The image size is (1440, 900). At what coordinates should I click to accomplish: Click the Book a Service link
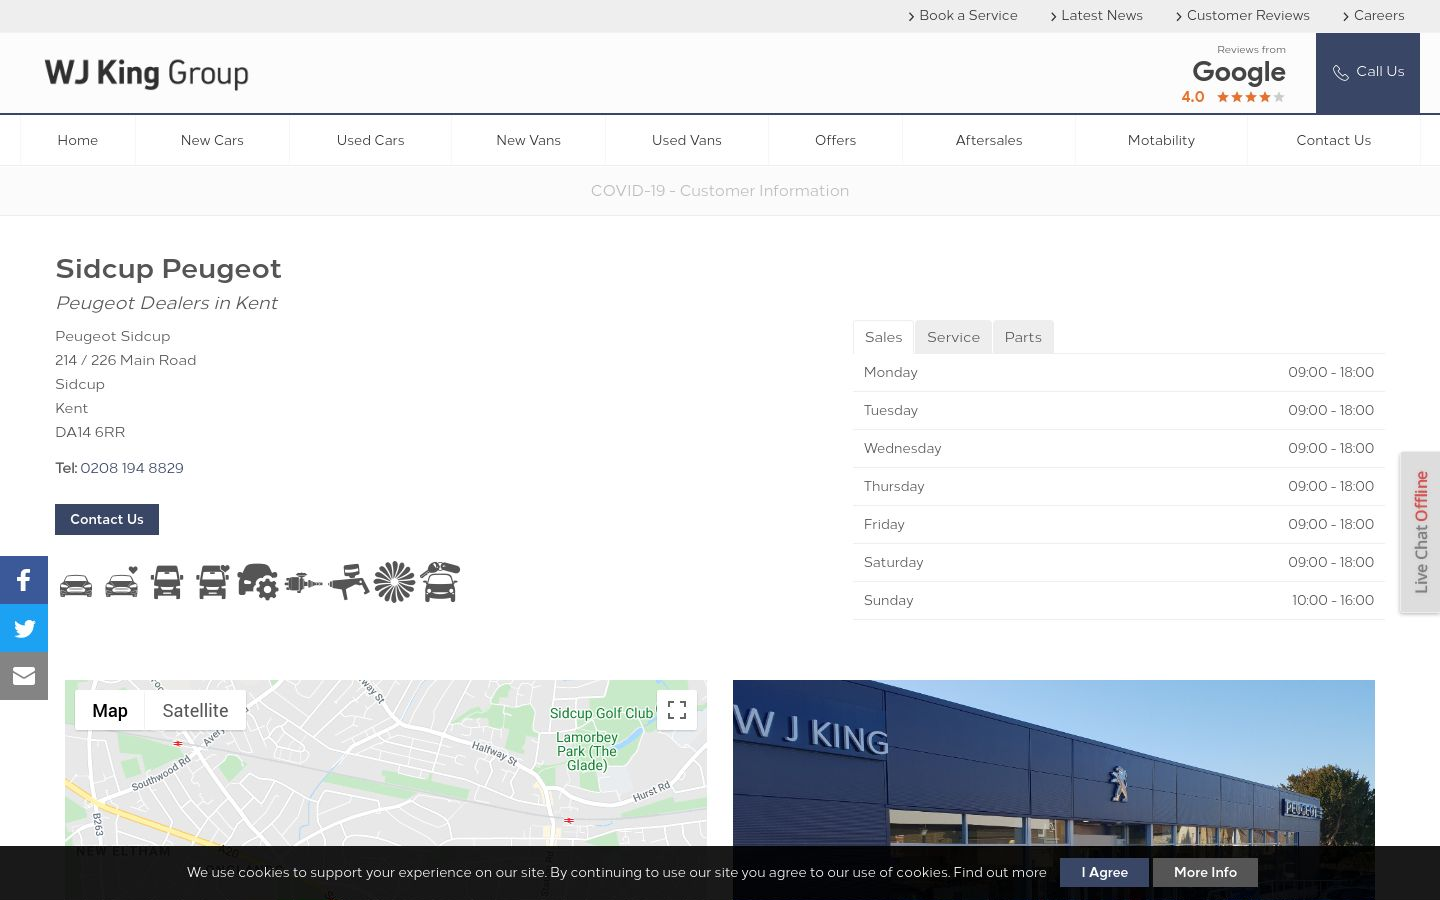(962, 15)
